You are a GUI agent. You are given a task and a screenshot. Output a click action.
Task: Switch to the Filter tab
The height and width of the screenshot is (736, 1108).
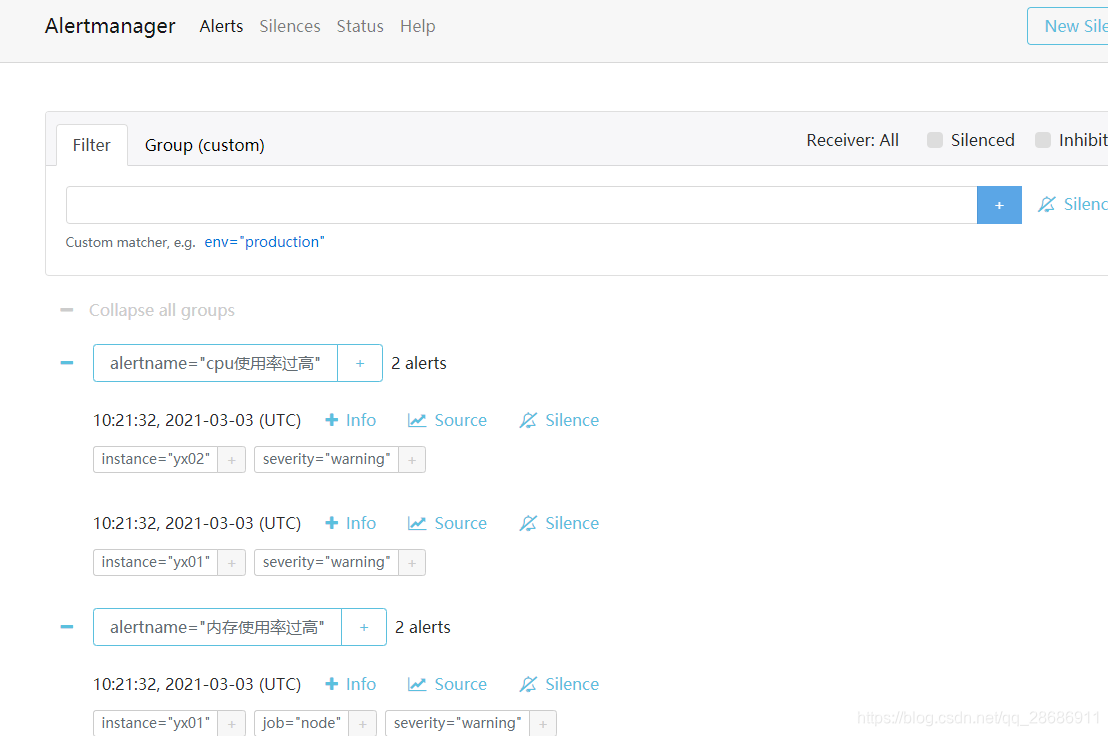[x=92, y=145]
